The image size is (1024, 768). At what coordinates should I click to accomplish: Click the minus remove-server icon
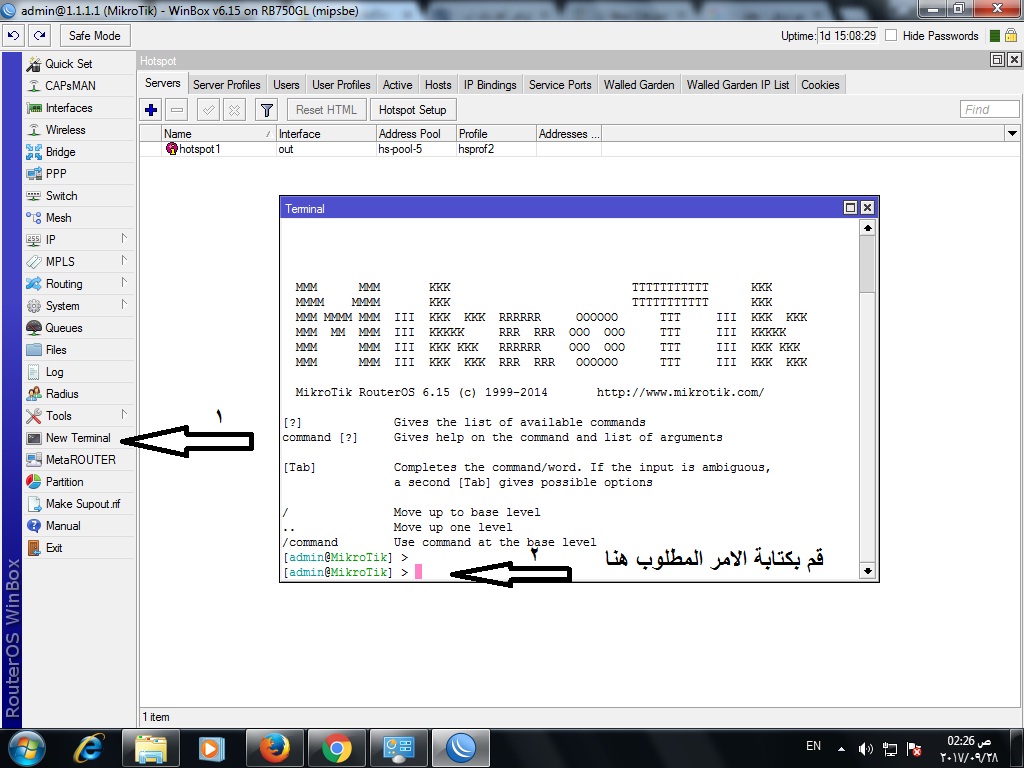(176, 110)
